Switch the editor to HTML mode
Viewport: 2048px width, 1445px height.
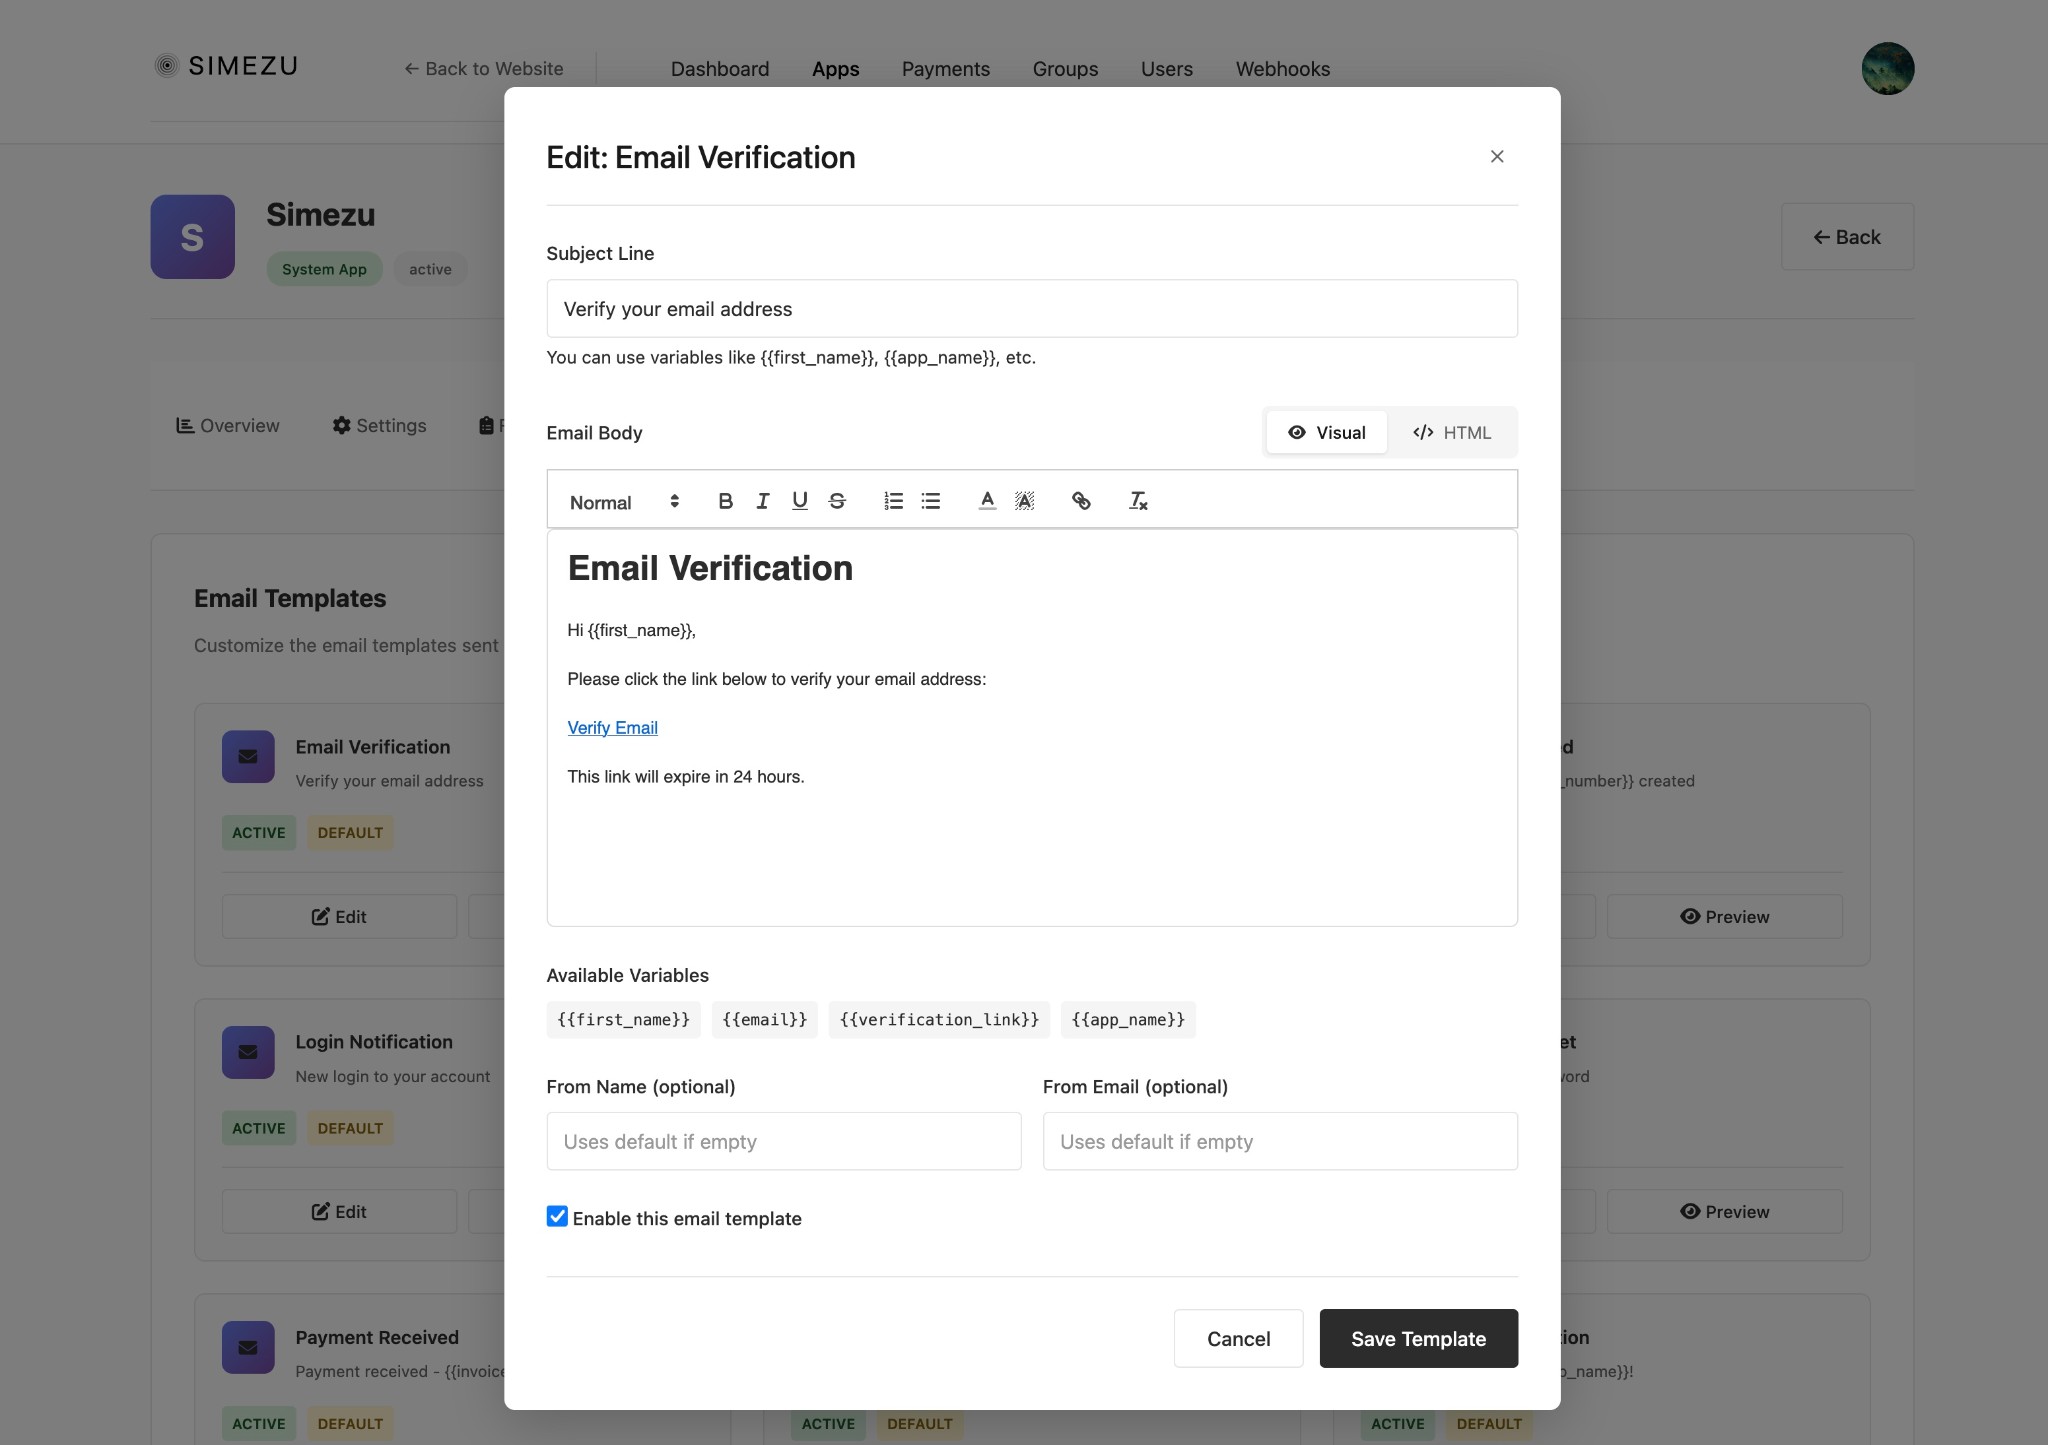click(x=1451, y=432)
